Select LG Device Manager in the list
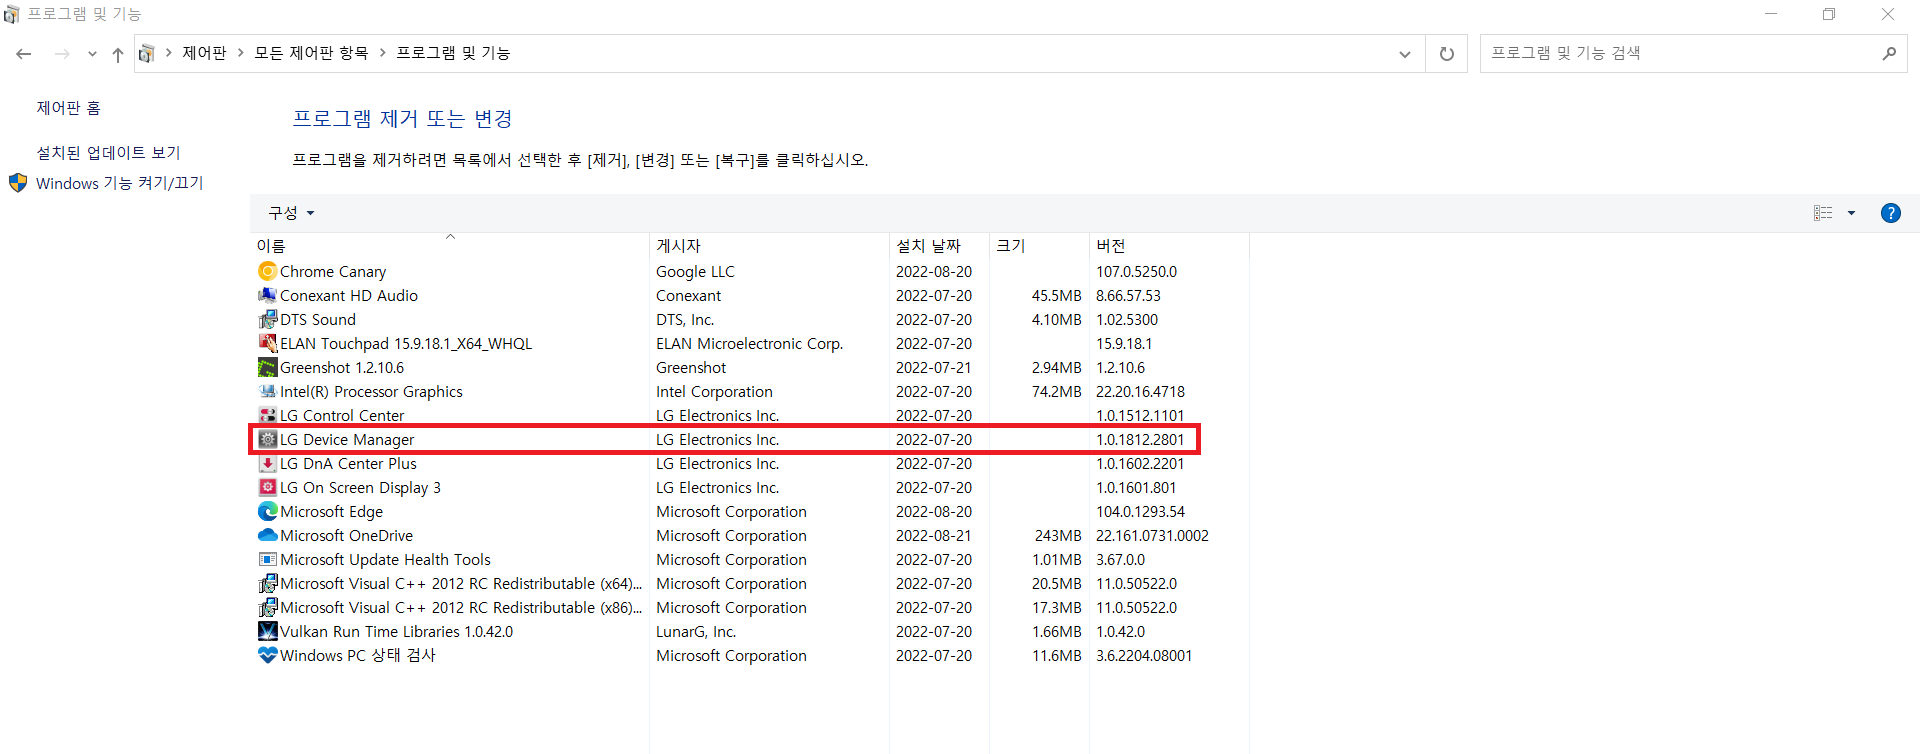Screen dimensions: 1920x754 click(347, 439)
